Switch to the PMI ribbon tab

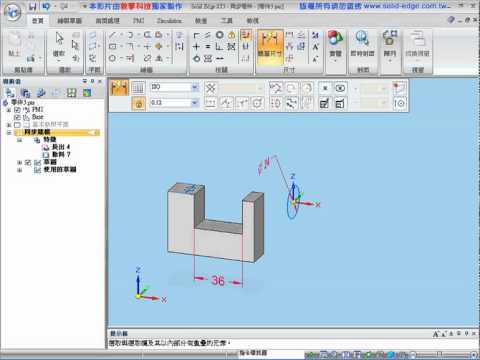[x=139, y=20]
